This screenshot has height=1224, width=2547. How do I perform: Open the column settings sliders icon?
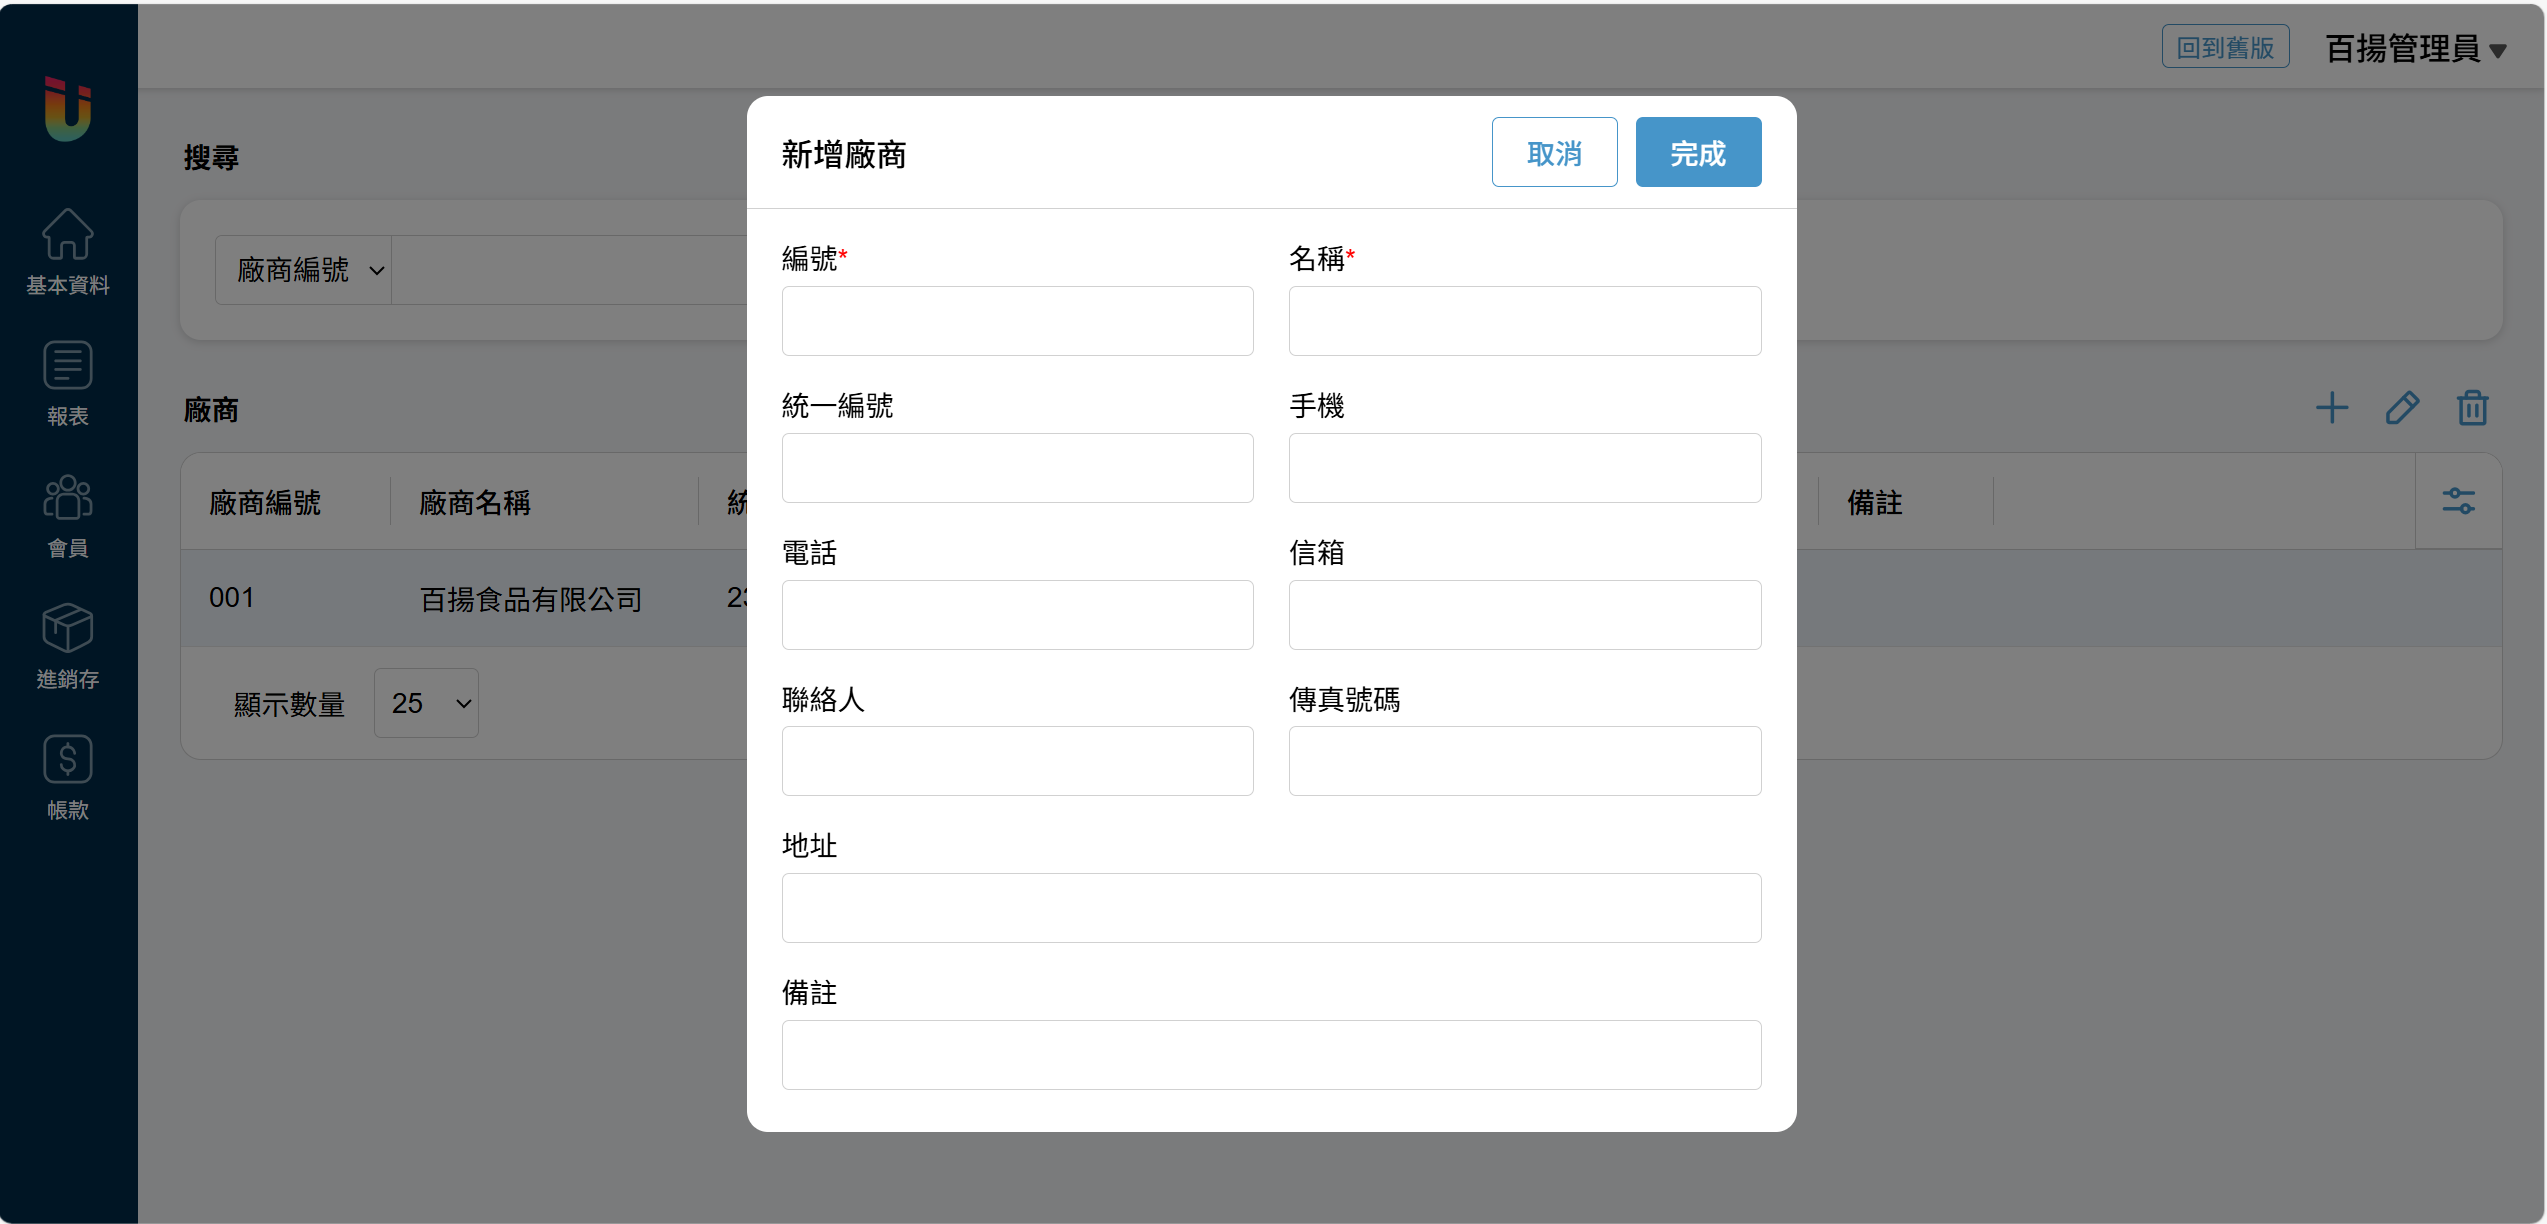(2458, 501)
